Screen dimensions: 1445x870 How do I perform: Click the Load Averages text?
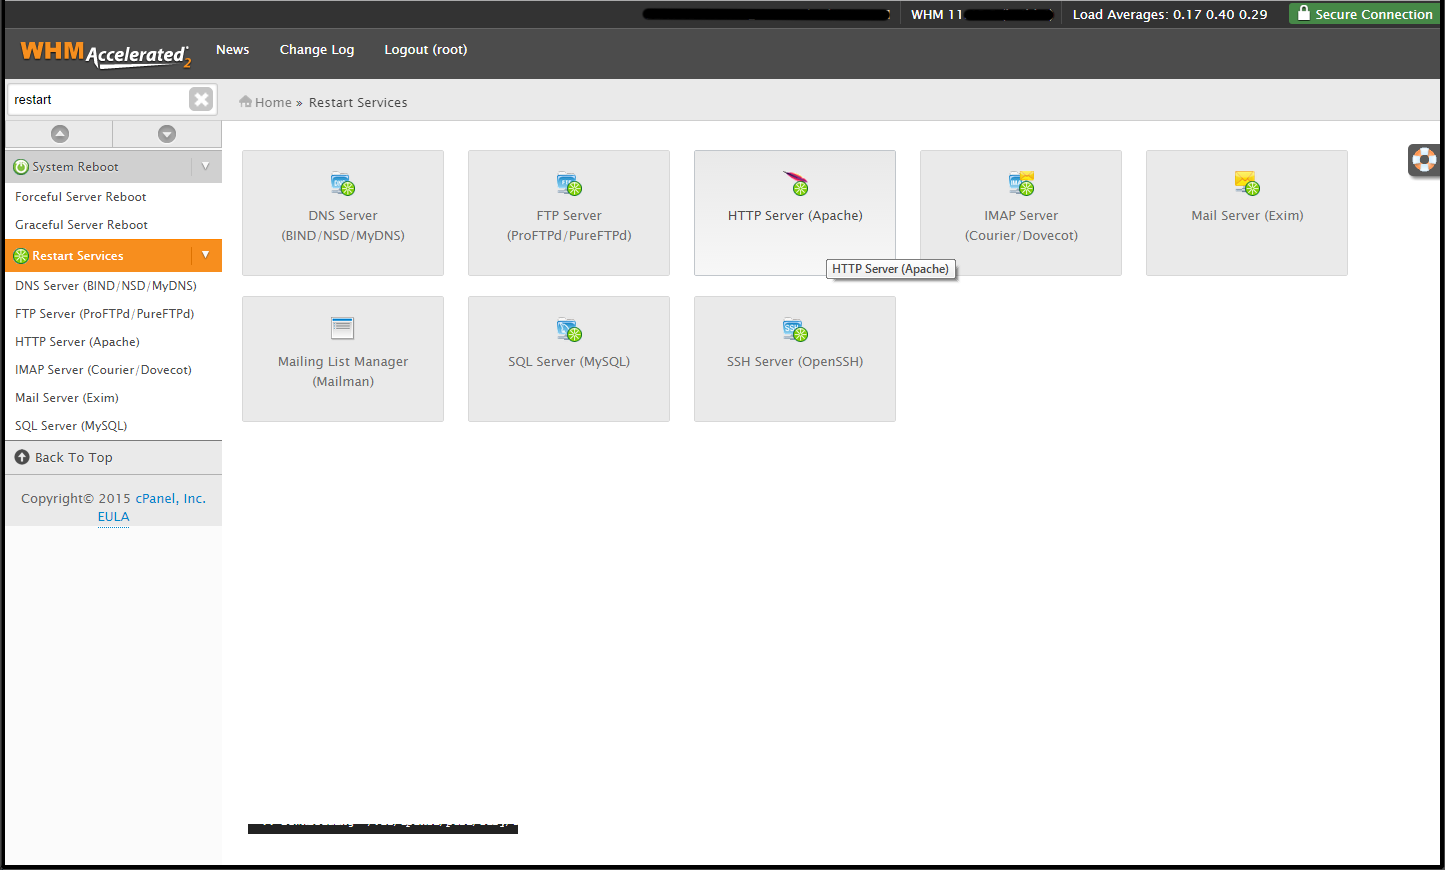(1170, 14)
